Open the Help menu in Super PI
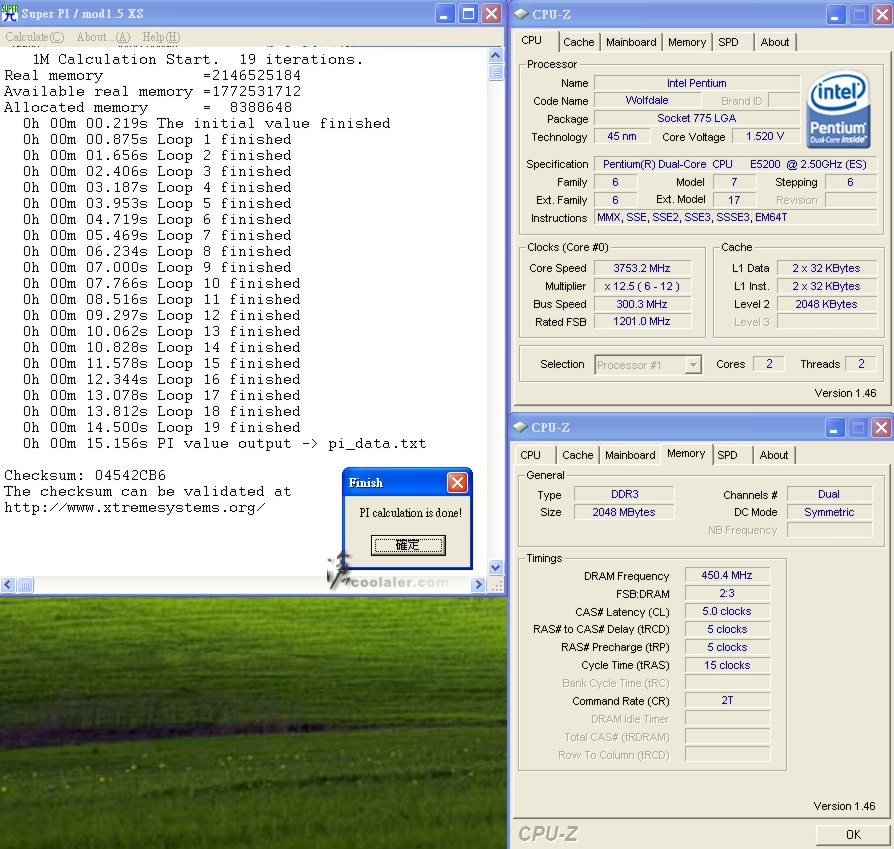The image size is (894, 849). tap(161, 37)
